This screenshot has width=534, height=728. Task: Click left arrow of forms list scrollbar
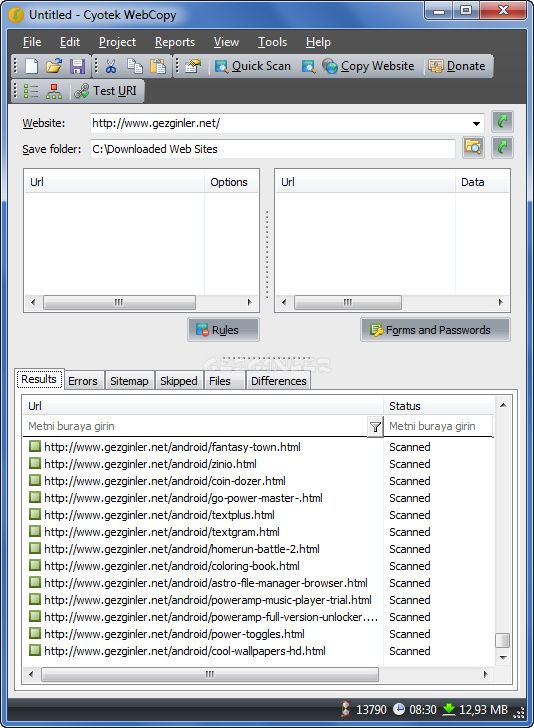tap(284, 302)
